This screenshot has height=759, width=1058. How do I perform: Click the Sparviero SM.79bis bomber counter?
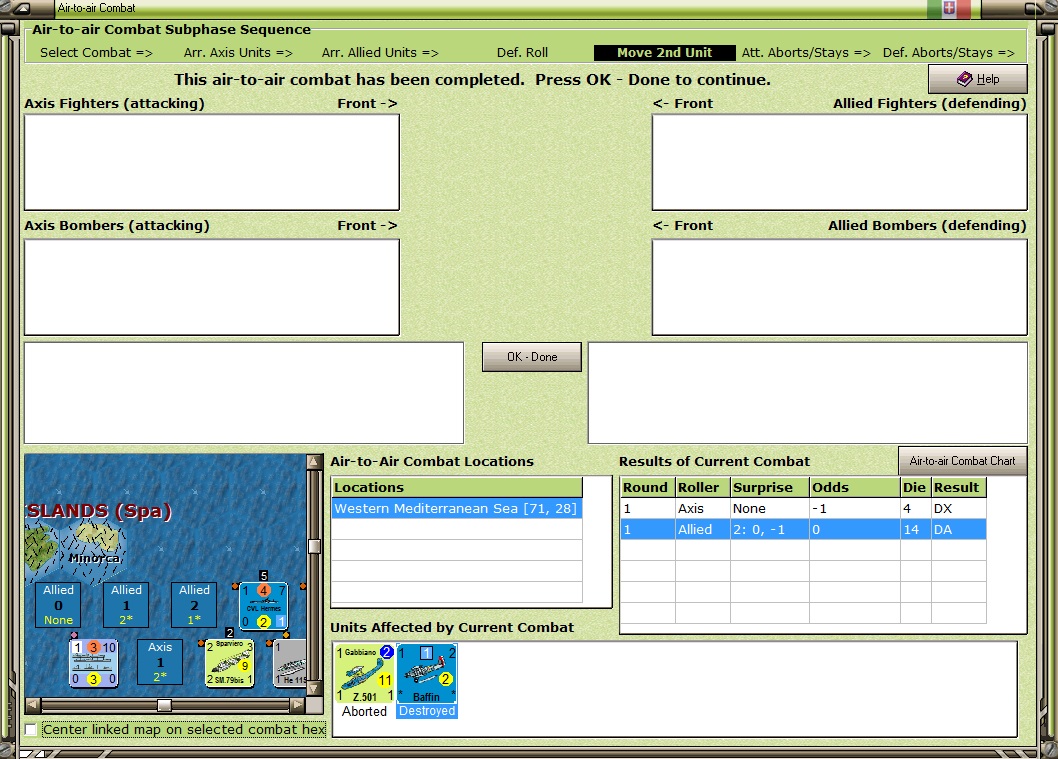click(x=229, y=663)
